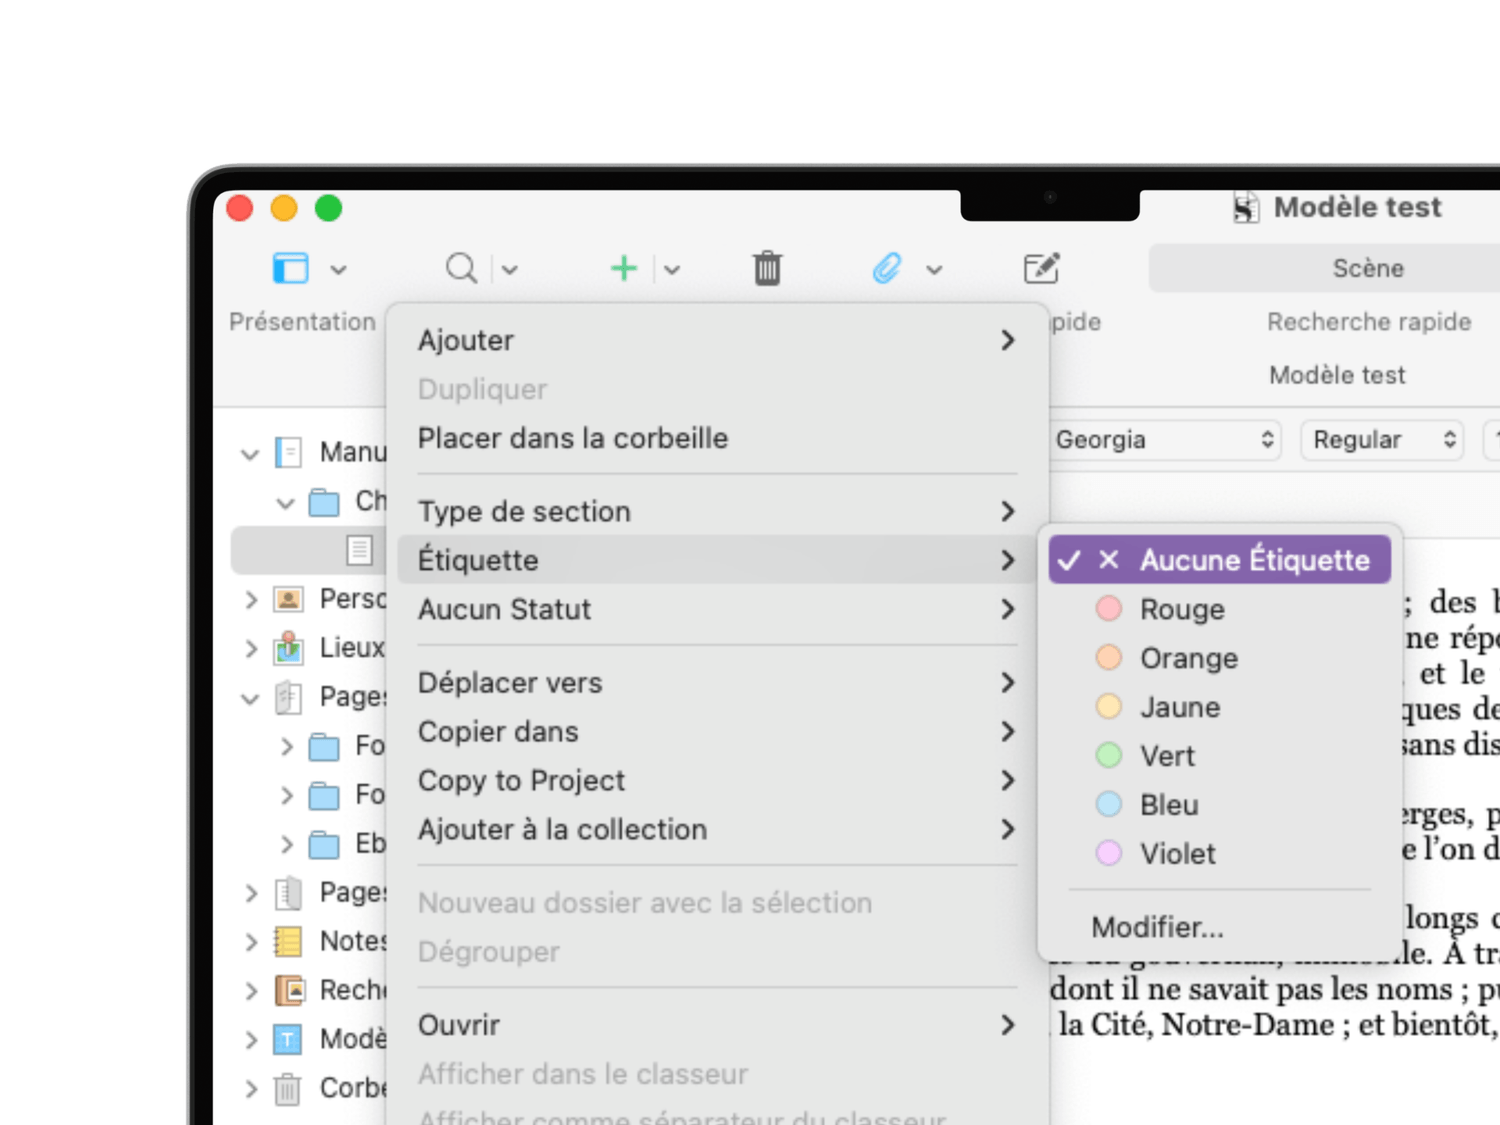Image resolution: width=1500 pixels, height=1125 pixels.
Task: Click the compose note icon
Action: click(x=1041, y=268)
